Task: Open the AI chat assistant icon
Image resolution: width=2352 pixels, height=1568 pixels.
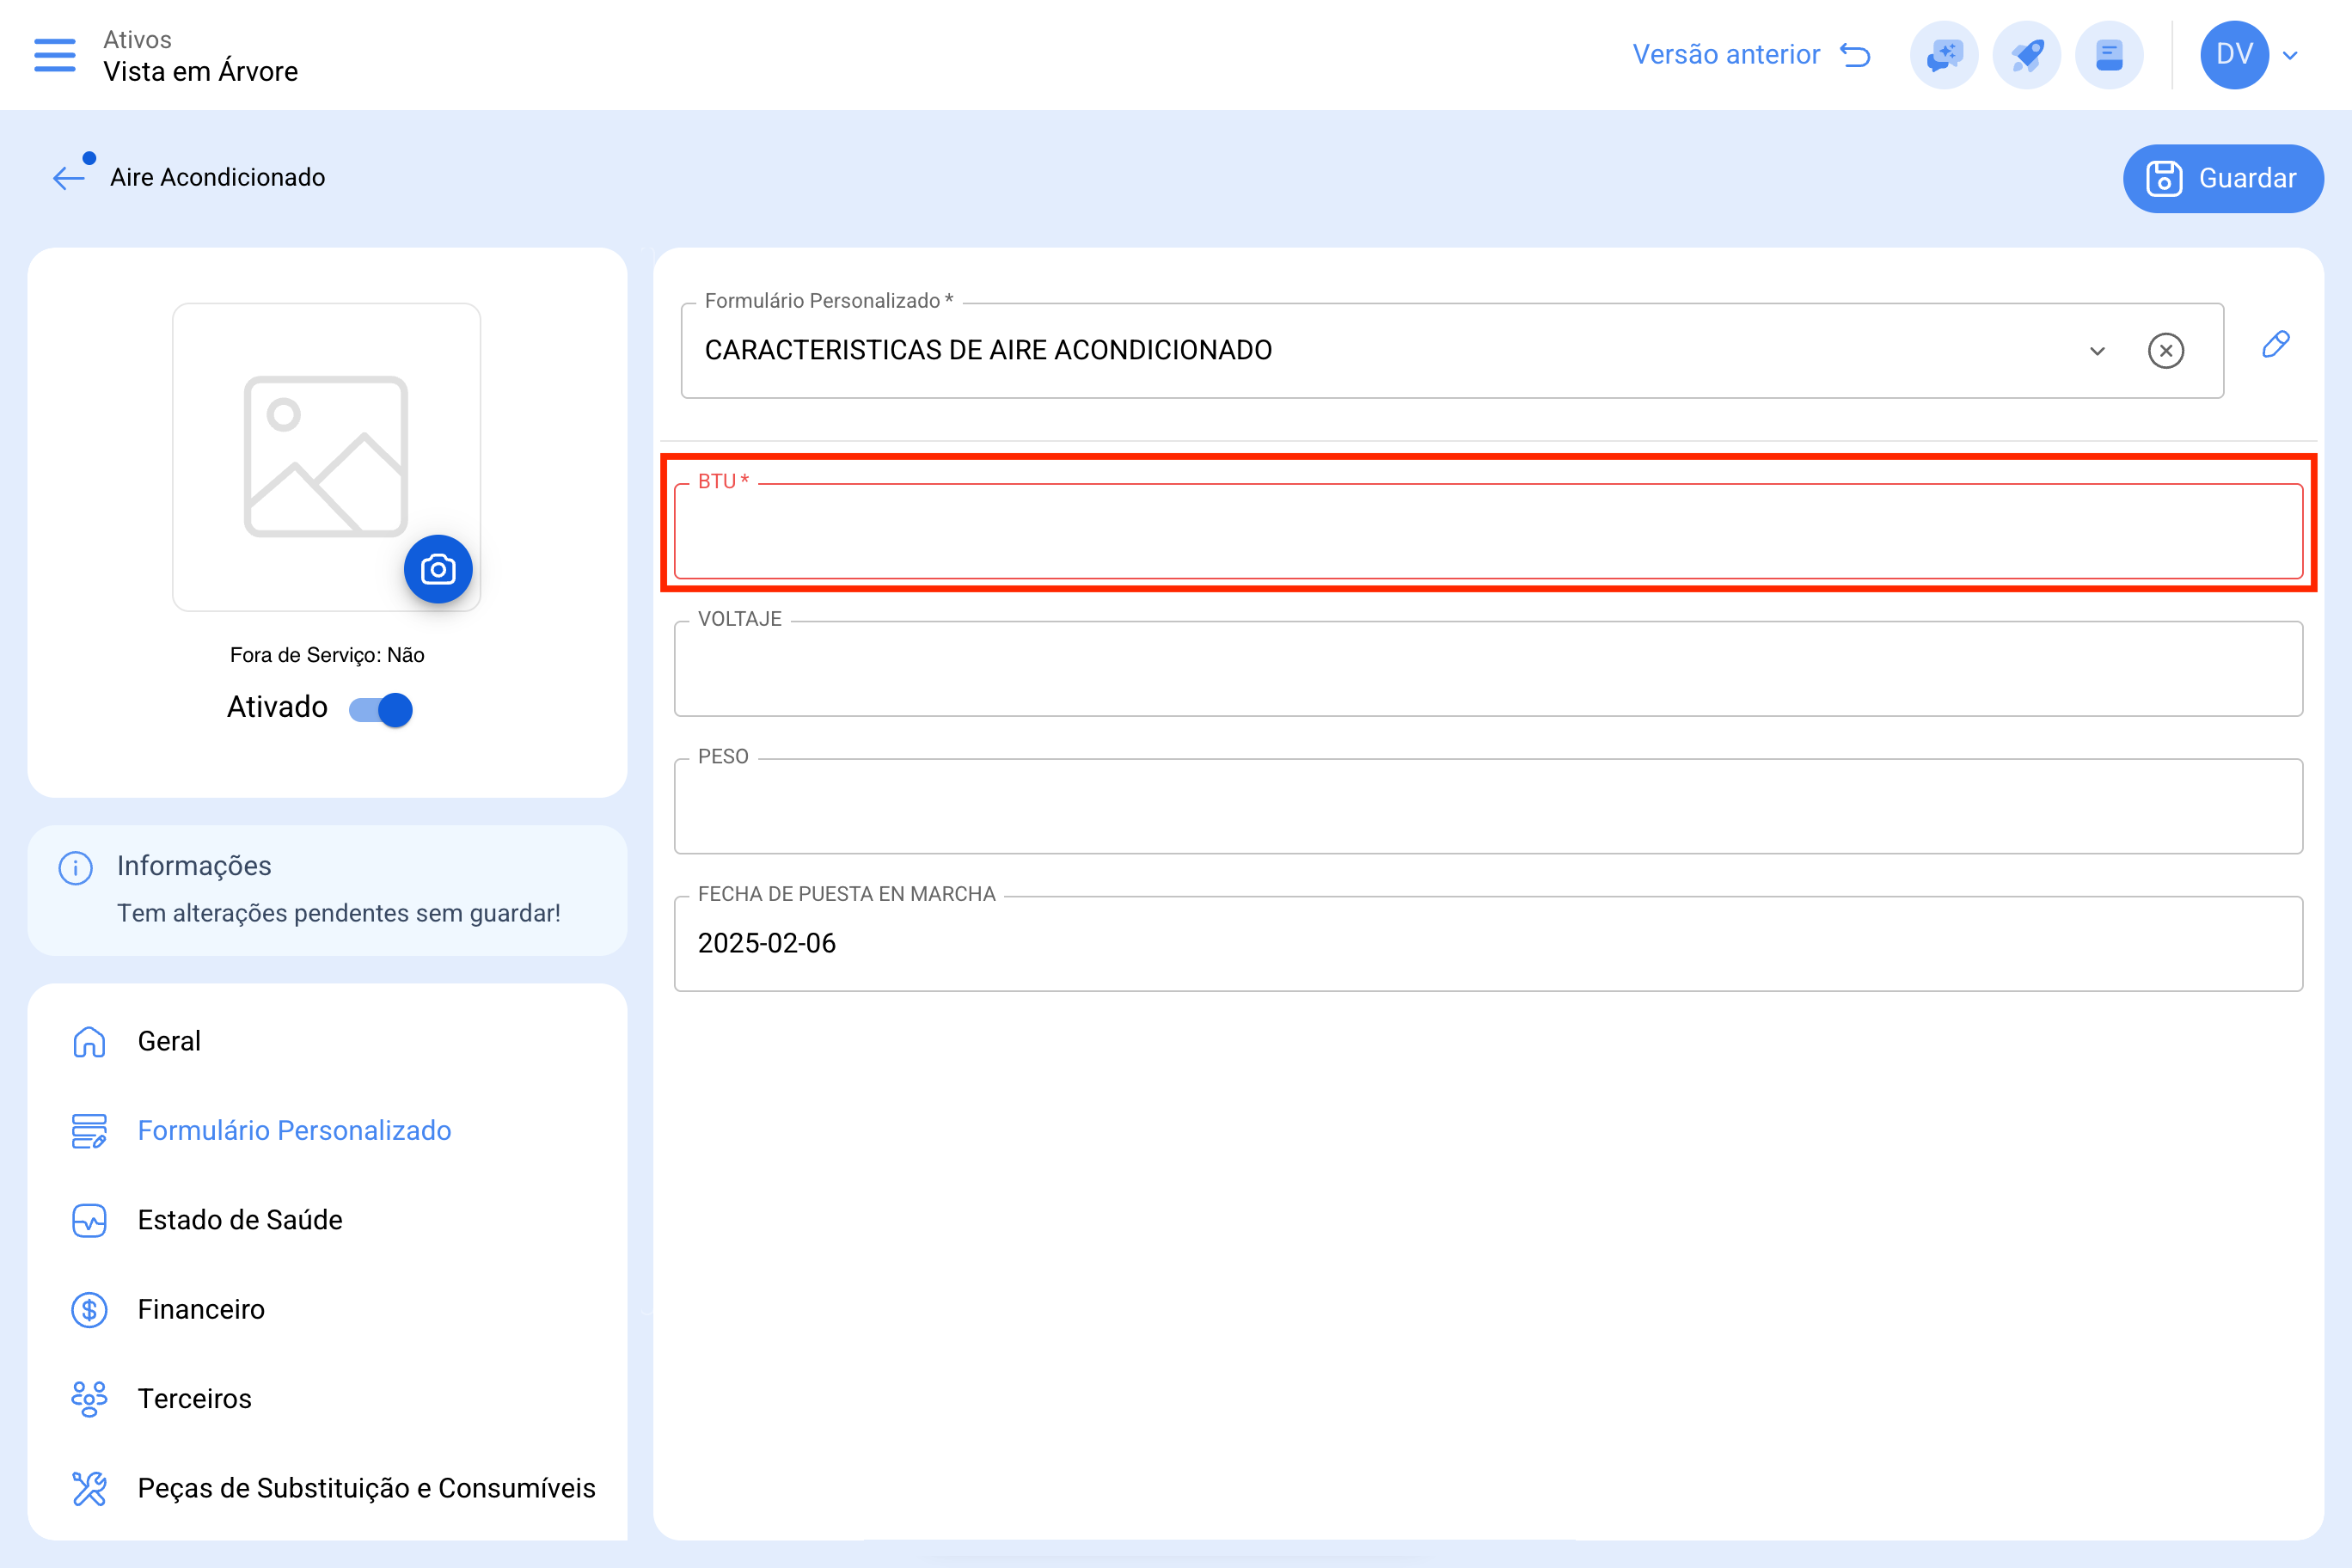Action: 1944,55
